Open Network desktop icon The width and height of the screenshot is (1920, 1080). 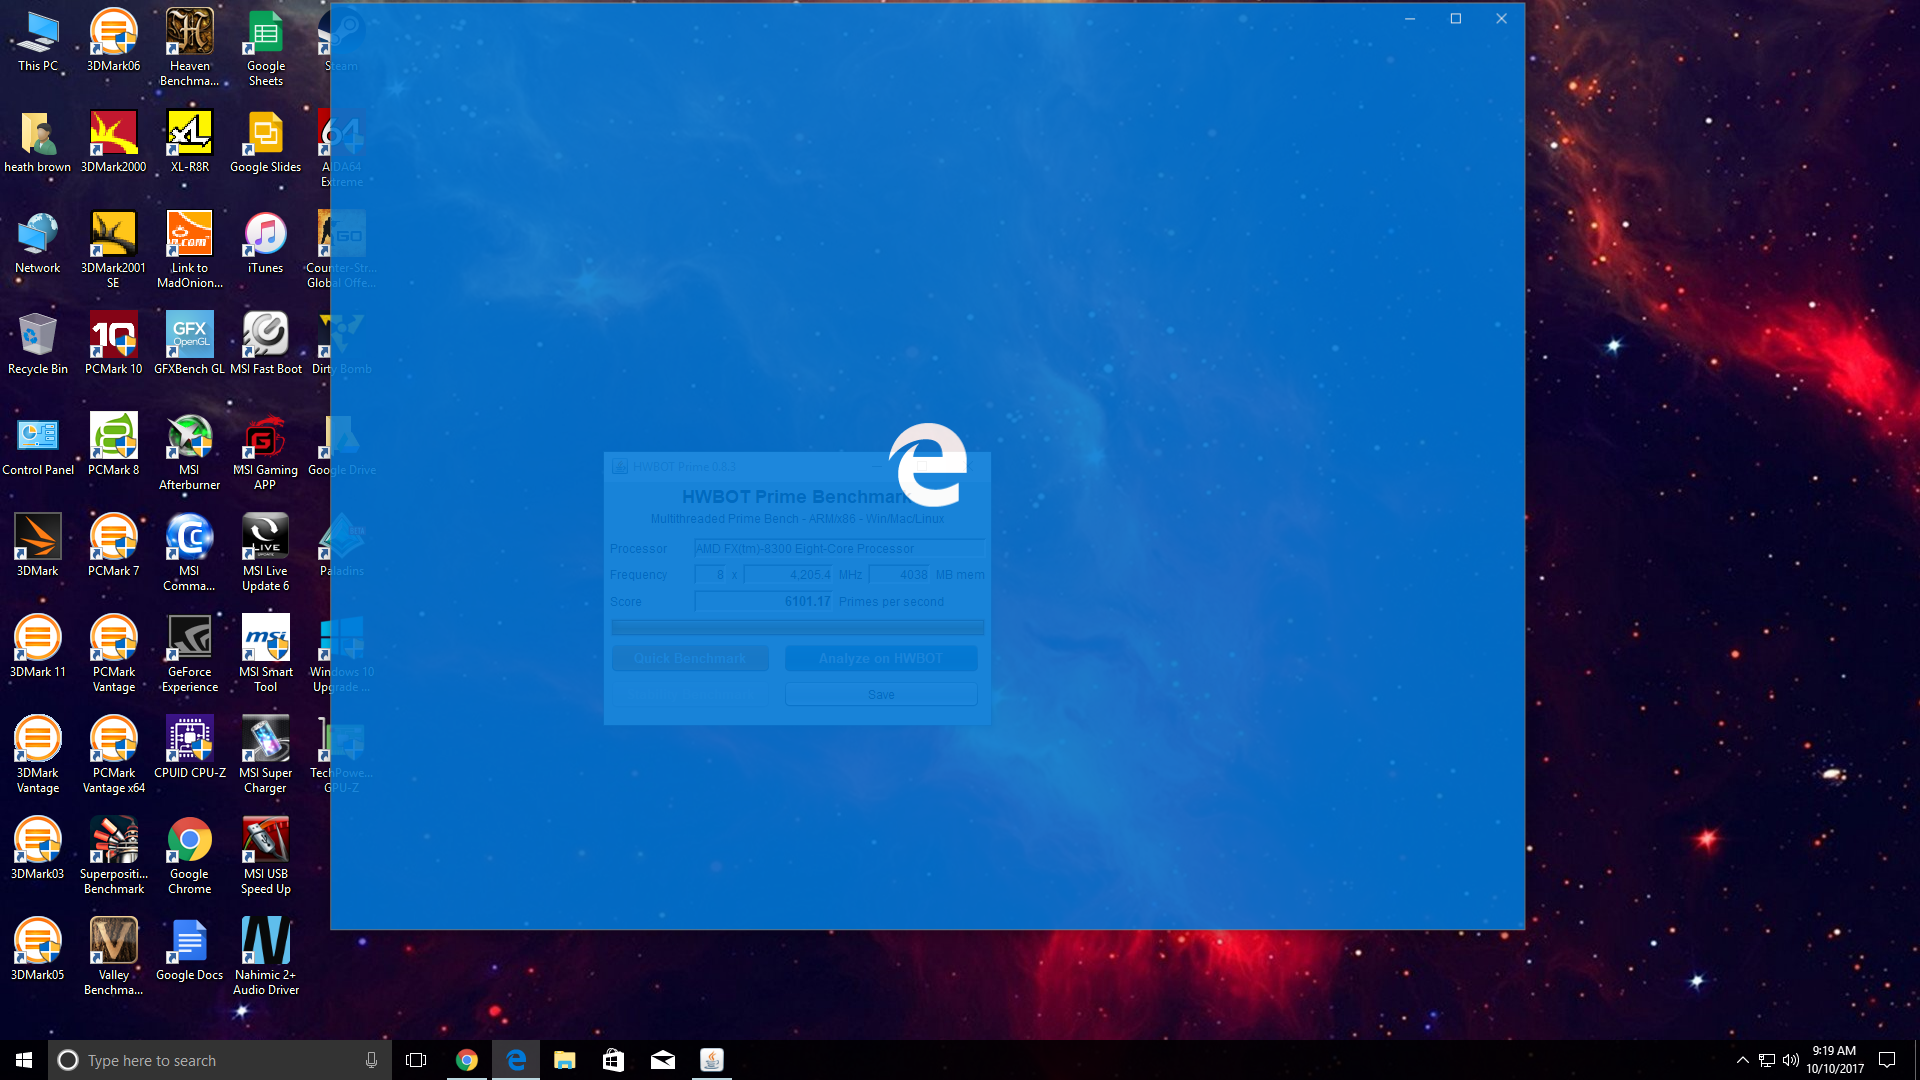pyautogui.click(x=38, y=244)
